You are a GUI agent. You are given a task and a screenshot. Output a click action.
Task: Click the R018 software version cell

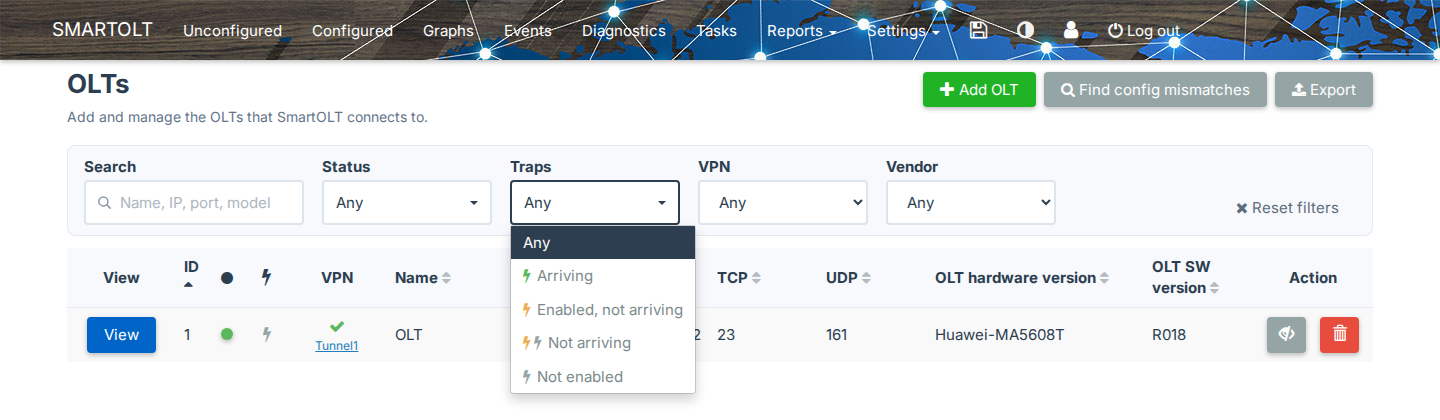[x=1169, y=335]
